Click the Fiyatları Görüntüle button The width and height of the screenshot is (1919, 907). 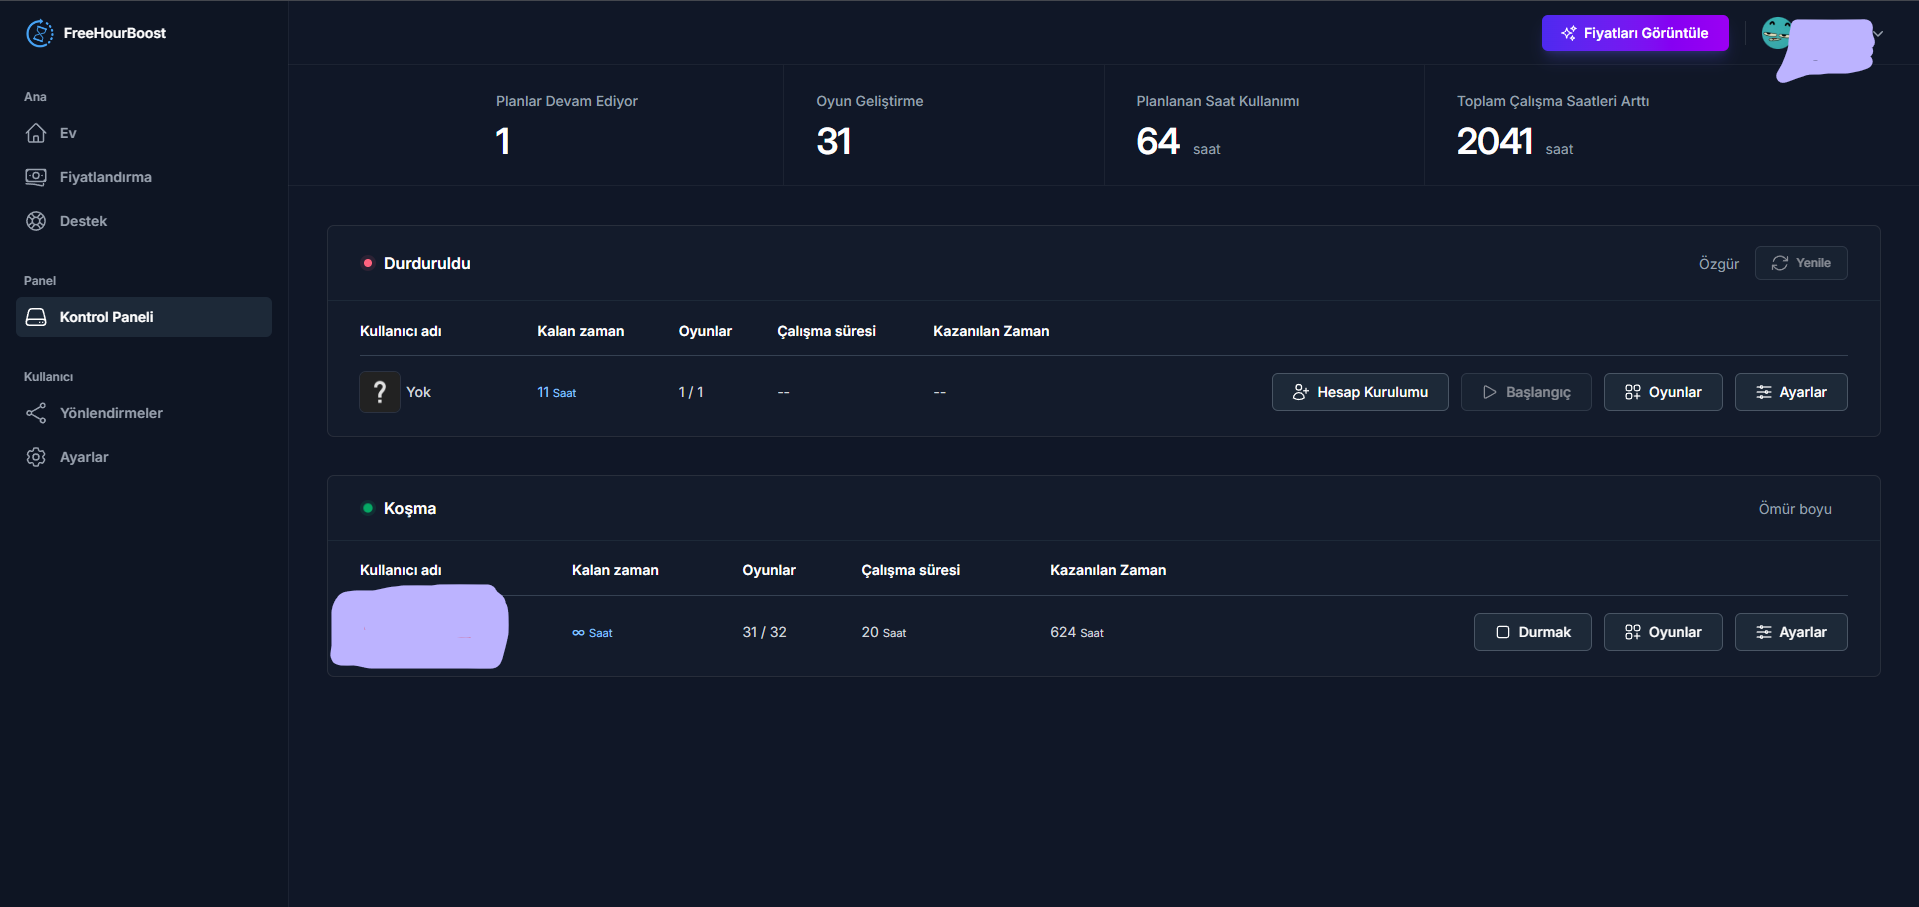(x=1635, y=33)
